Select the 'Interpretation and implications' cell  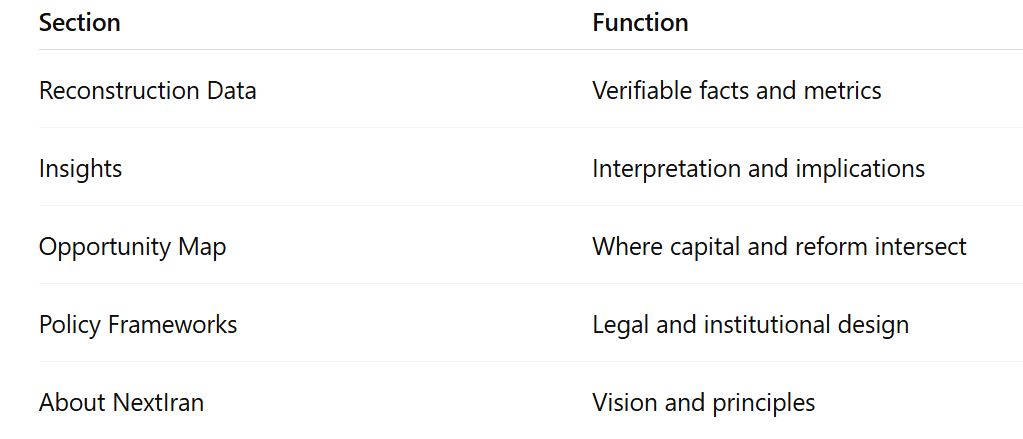[x=758, y=169]
